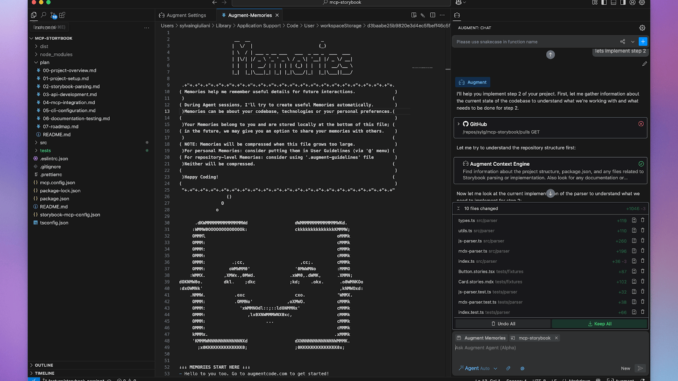Close the Augment-Memories tab
The height and width of the screenshot is (381, 678).
[x=277, y=15]
